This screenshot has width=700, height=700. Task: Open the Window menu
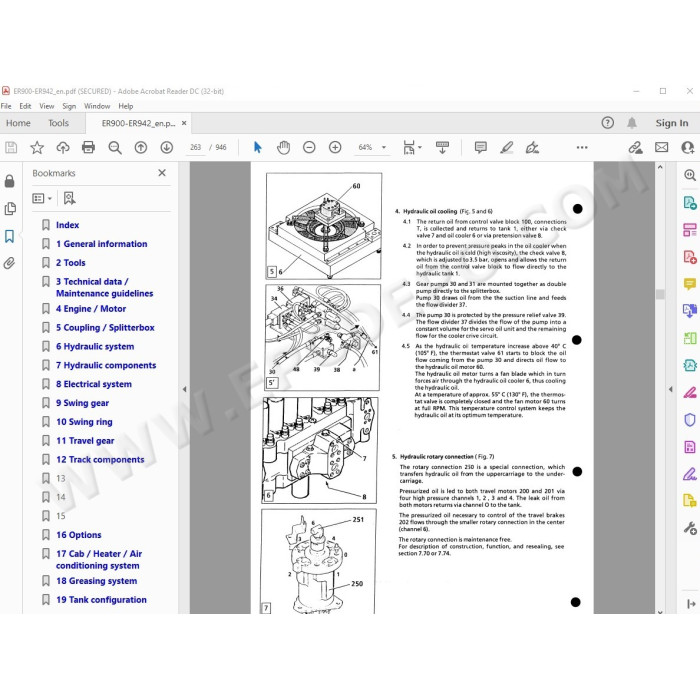tap(97, 106)
